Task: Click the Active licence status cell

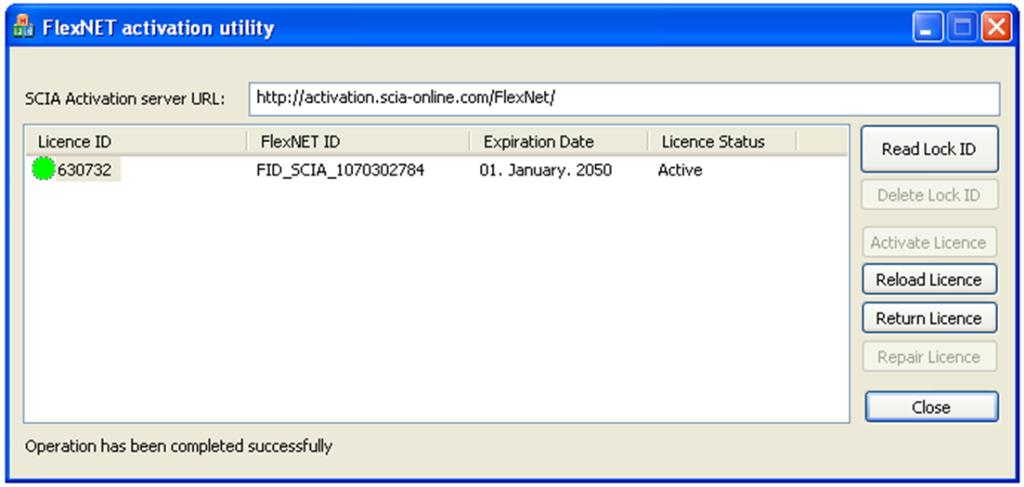Action: (x=680, y=170)
